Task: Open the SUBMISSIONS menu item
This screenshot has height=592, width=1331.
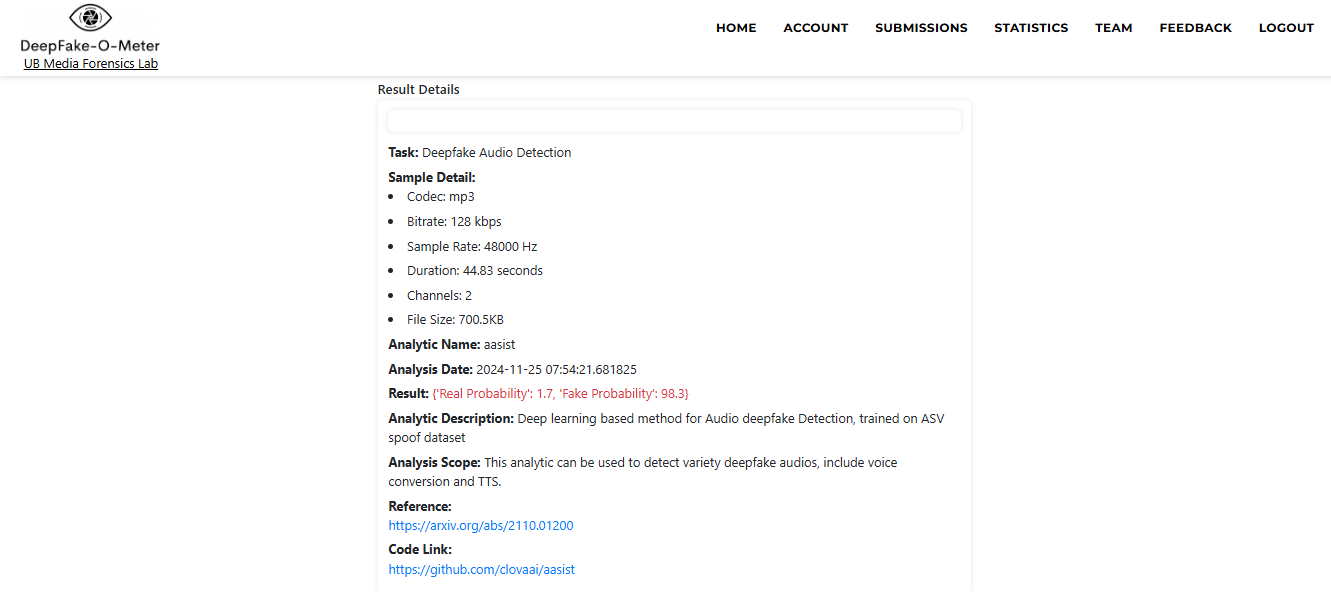Action: 921,28
